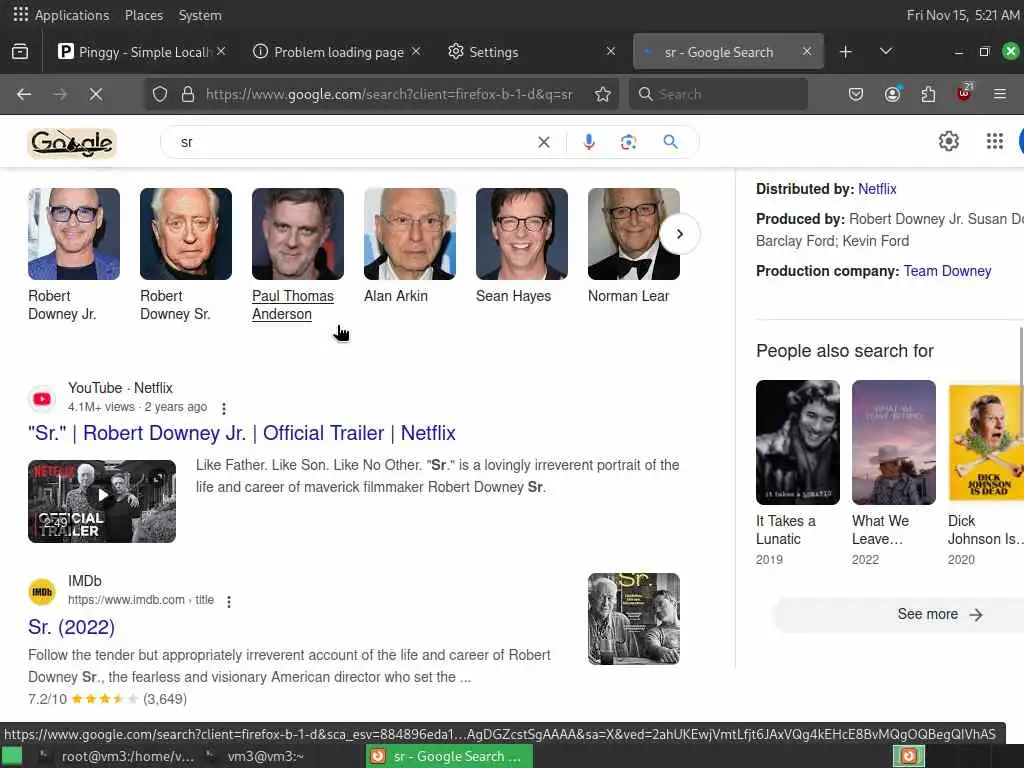
Task: Show next cast members with carousel arrow
Action: click(680, 234)
